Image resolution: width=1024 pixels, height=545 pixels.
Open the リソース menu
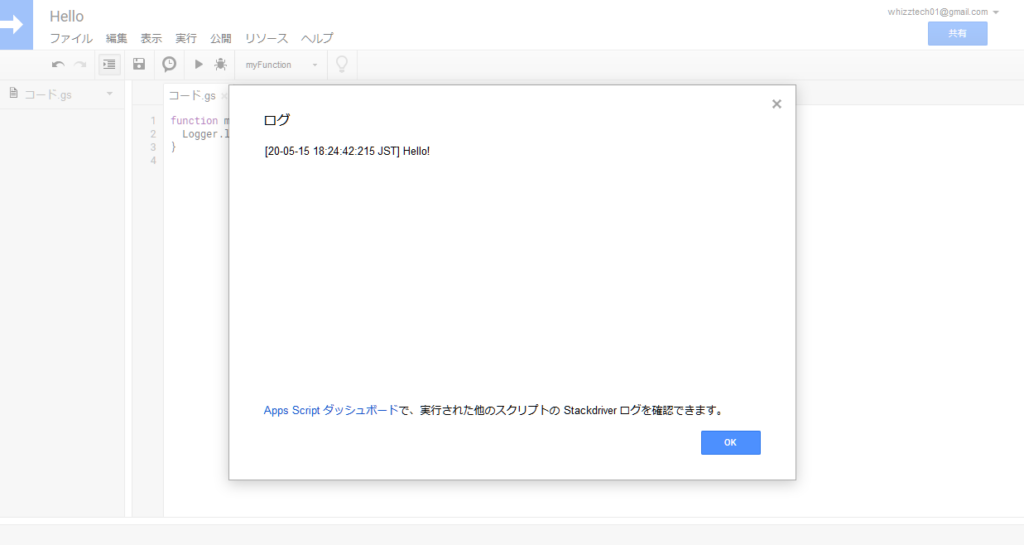[x=266, y=38]
